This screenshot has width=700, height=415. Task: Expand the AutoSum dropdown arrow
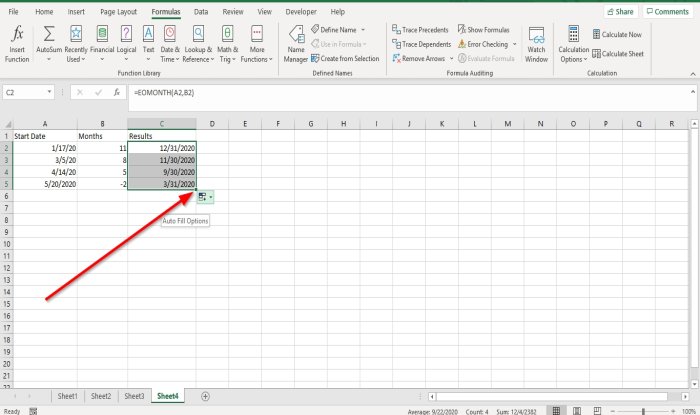click(x=49, y=60)
